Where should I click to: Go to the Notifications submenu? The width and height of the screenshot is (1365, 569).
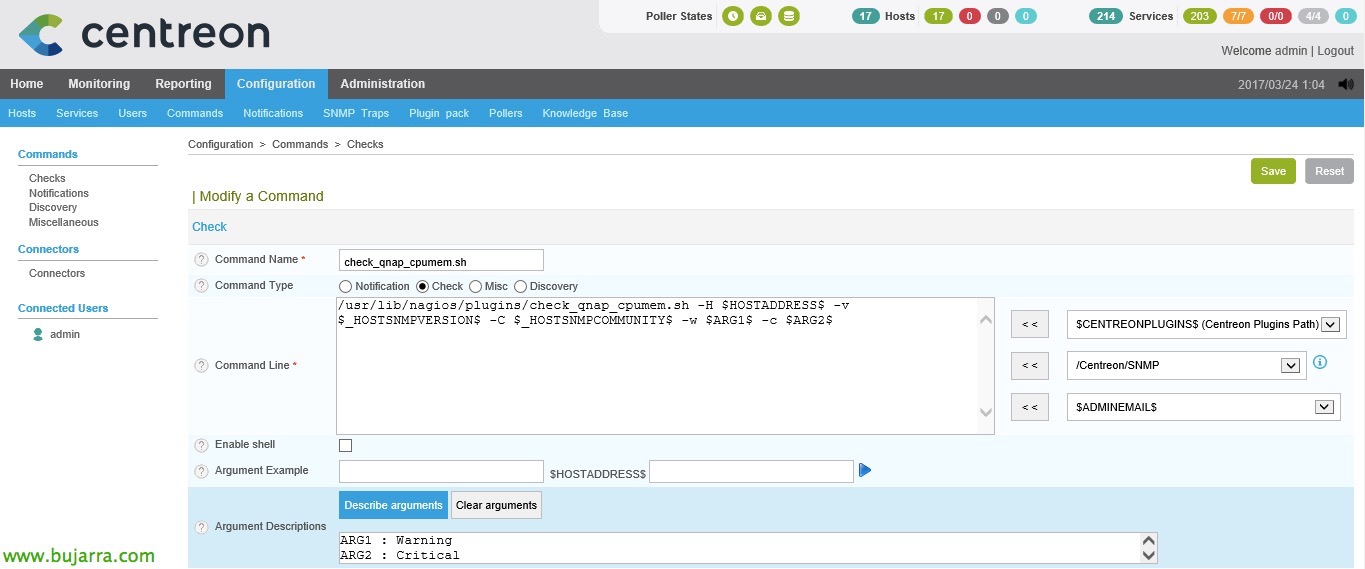pyautogui.click(x=273, y=114)
